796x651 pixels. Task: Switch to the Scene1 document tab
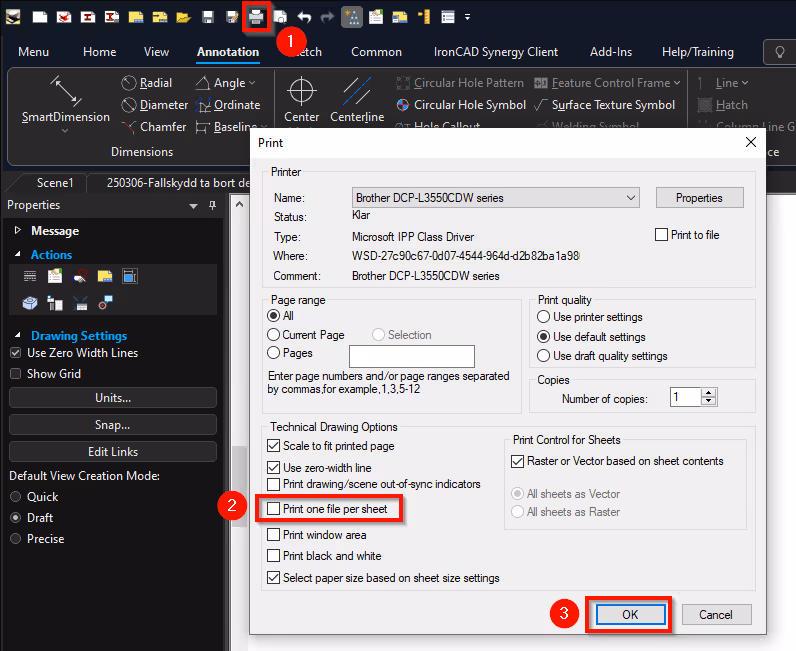(55, 183)
